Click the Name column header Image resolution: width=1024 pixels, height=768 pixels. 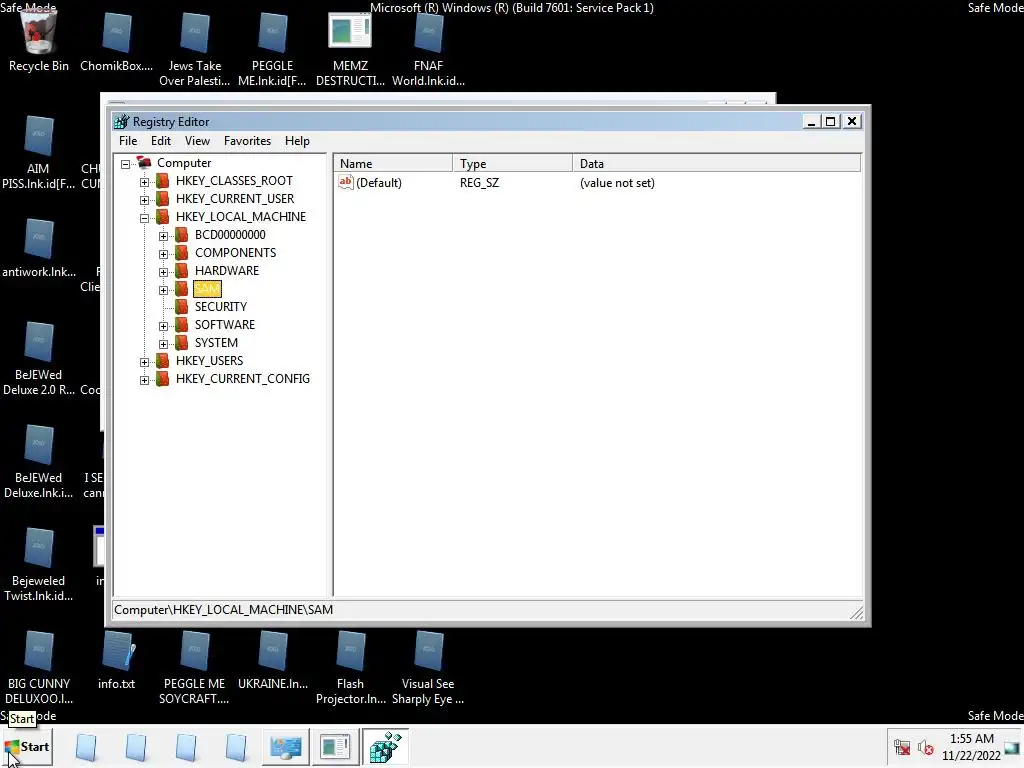(392, 163)
